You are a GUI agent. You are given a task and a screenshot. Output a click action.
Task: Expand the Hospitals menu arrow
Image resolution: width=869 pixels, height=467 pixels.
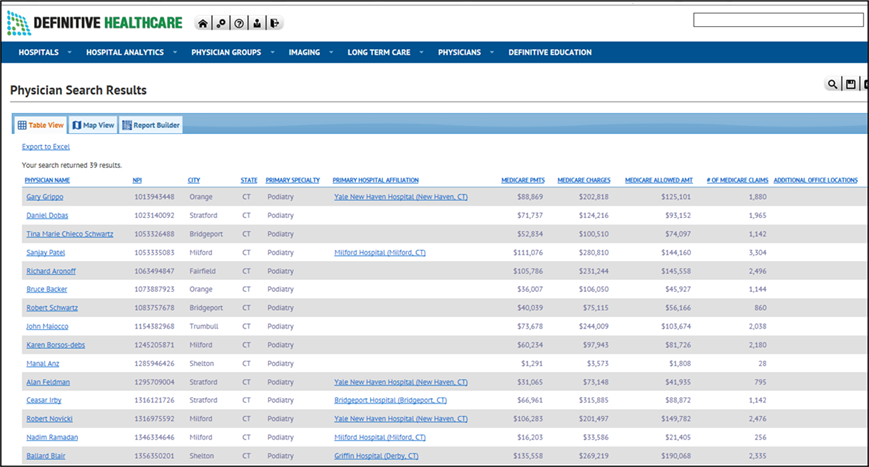tap(69, 52)
